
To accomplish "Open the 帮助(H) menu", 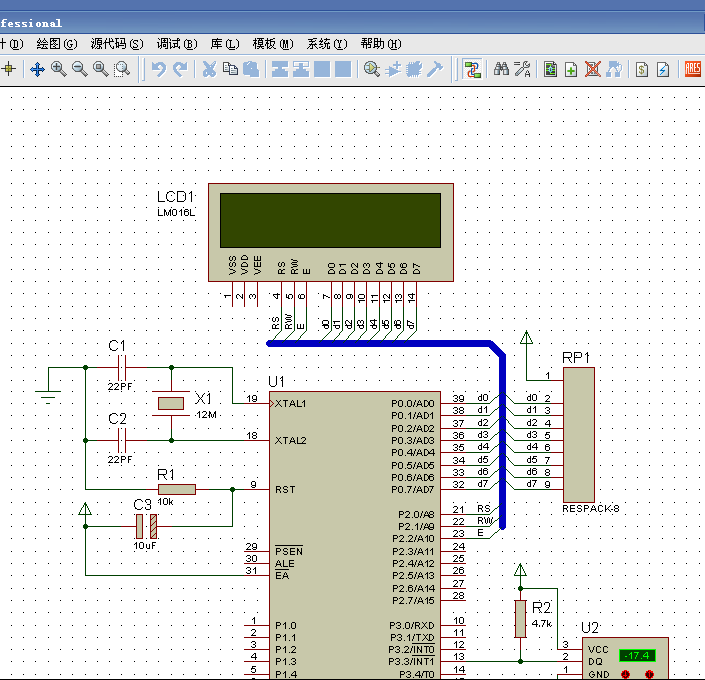I will click(381, 44).
